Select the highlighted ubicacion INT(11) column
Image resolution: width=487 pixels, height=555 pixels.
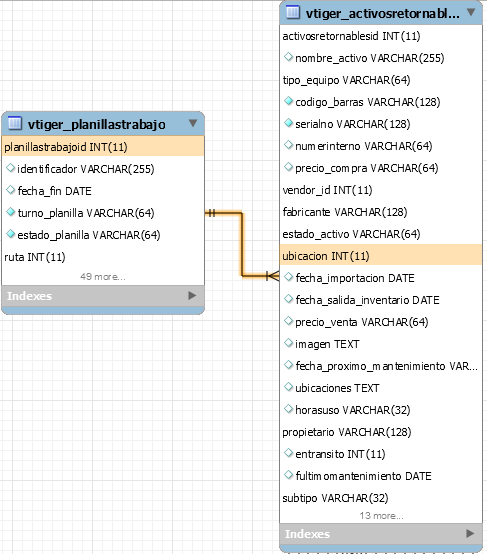tap(381, 256)
